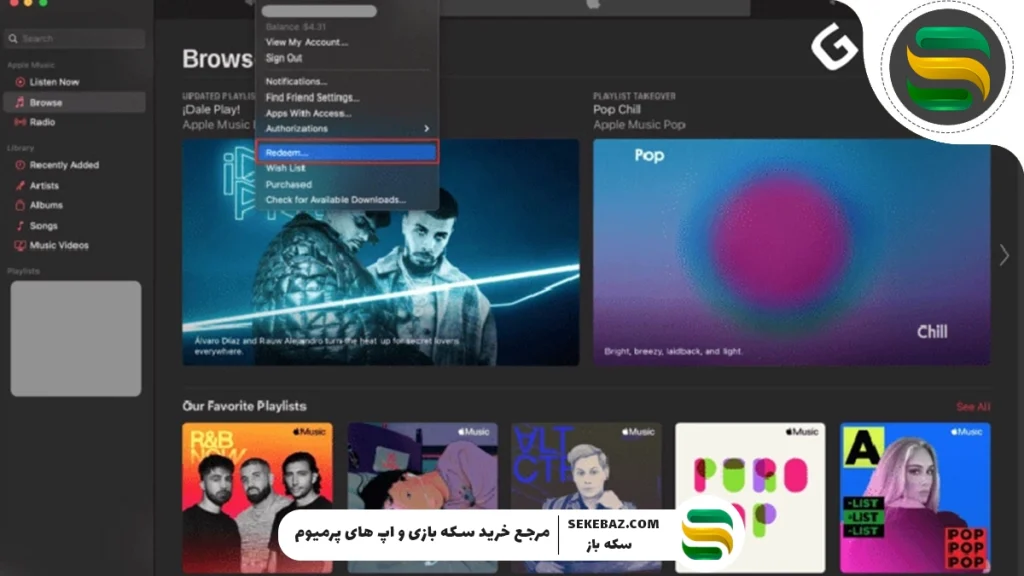Select the Browse music note icon
The height and width of the screenshot is (576, 1024).
tap(20, 102)
